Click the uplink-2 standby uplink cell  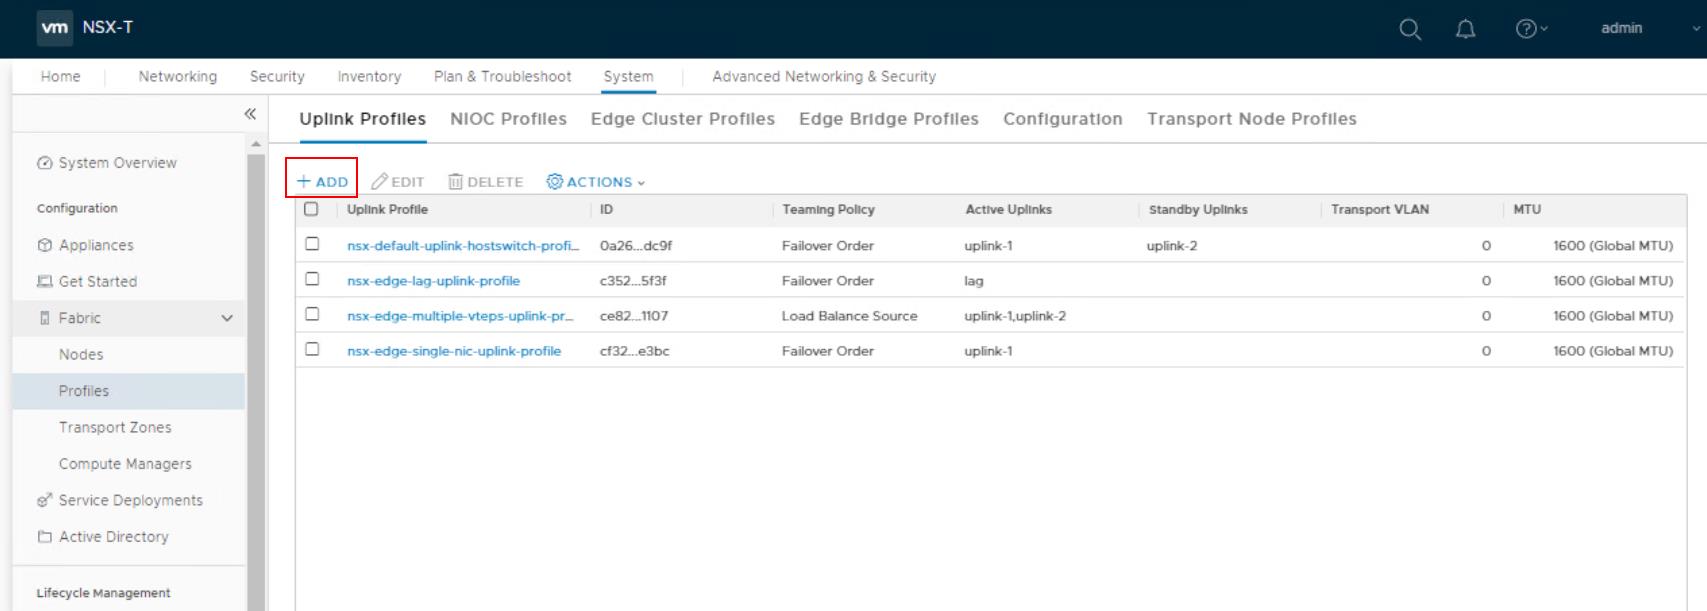1172,246
